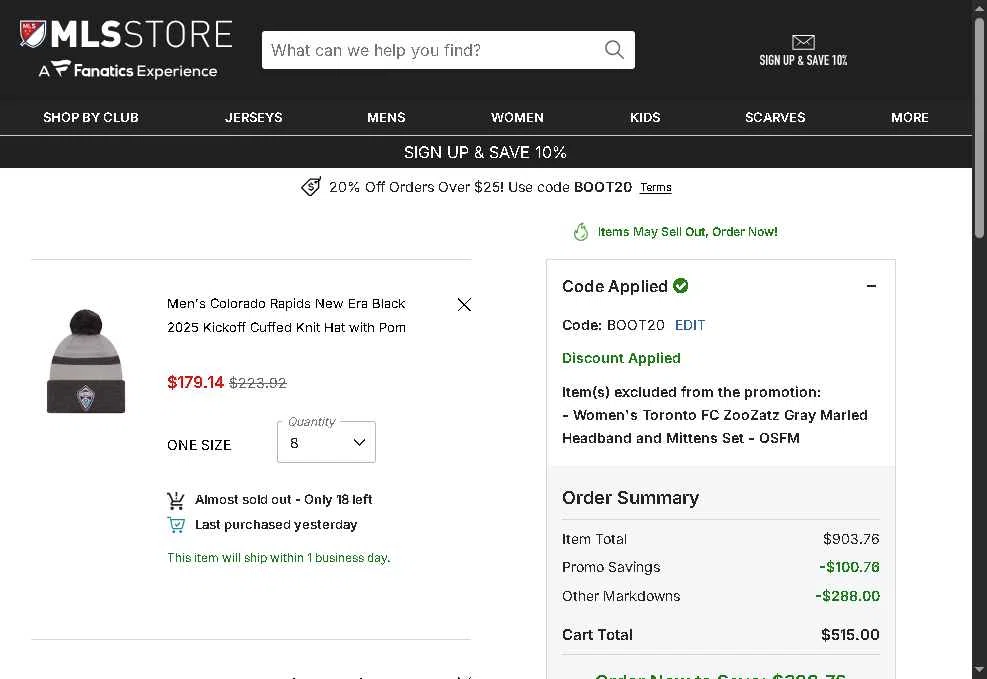Click the flame sell-out icon
Image resolution: width=987 pixels, height=679 pixels.
coord(580,232)
